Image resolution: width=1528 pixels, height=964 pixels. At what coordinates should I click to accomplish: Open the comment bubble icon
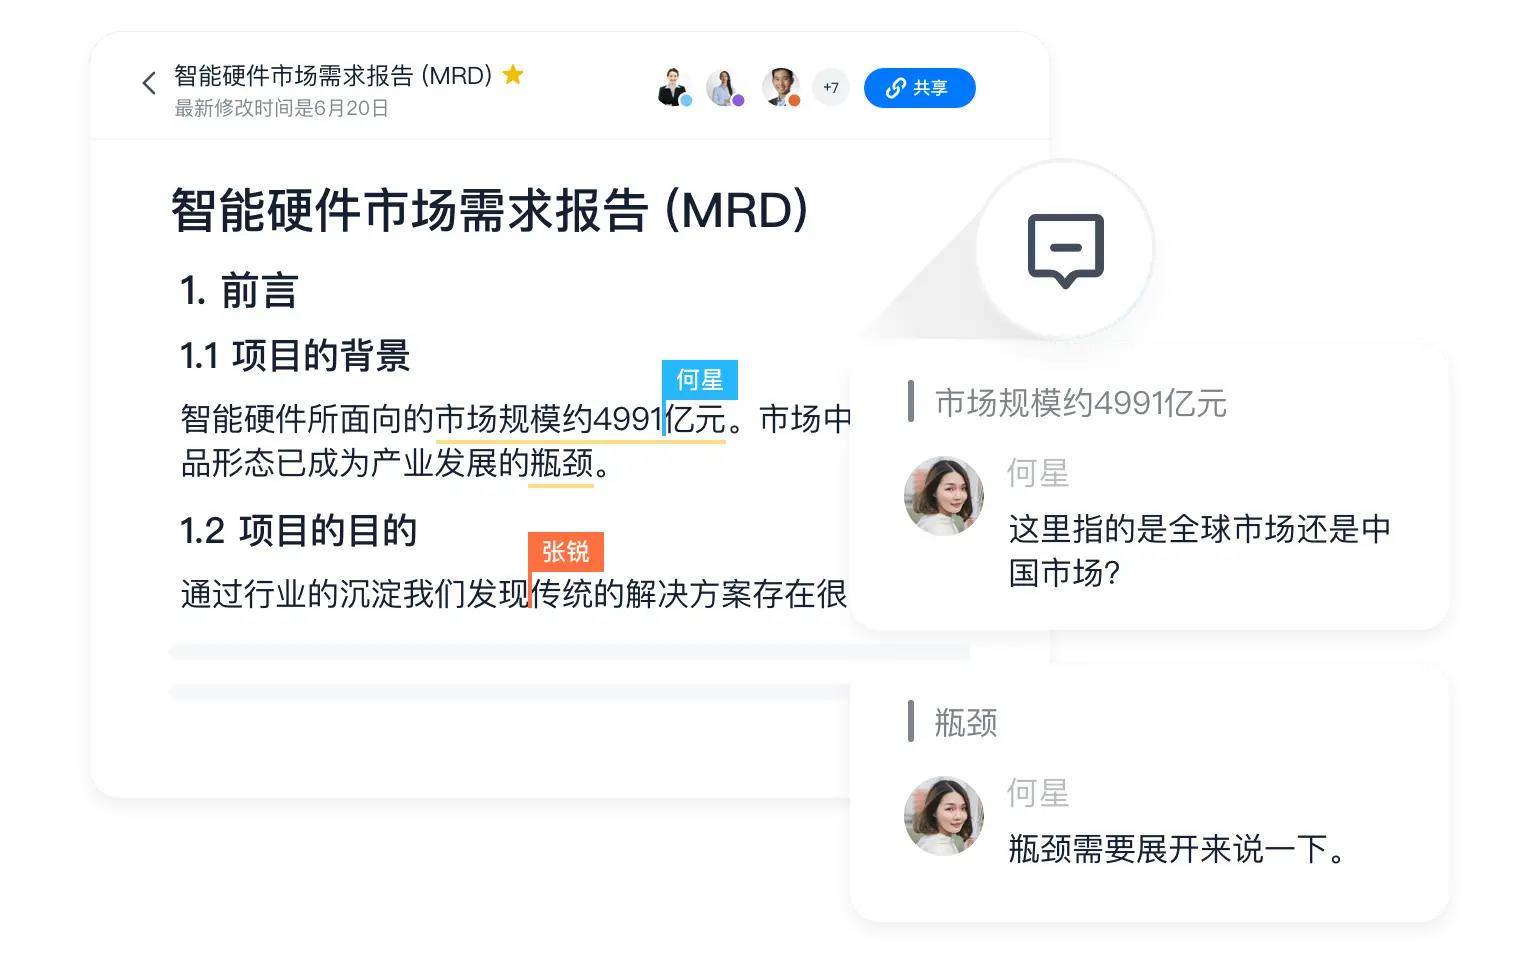coord(1066,251)
